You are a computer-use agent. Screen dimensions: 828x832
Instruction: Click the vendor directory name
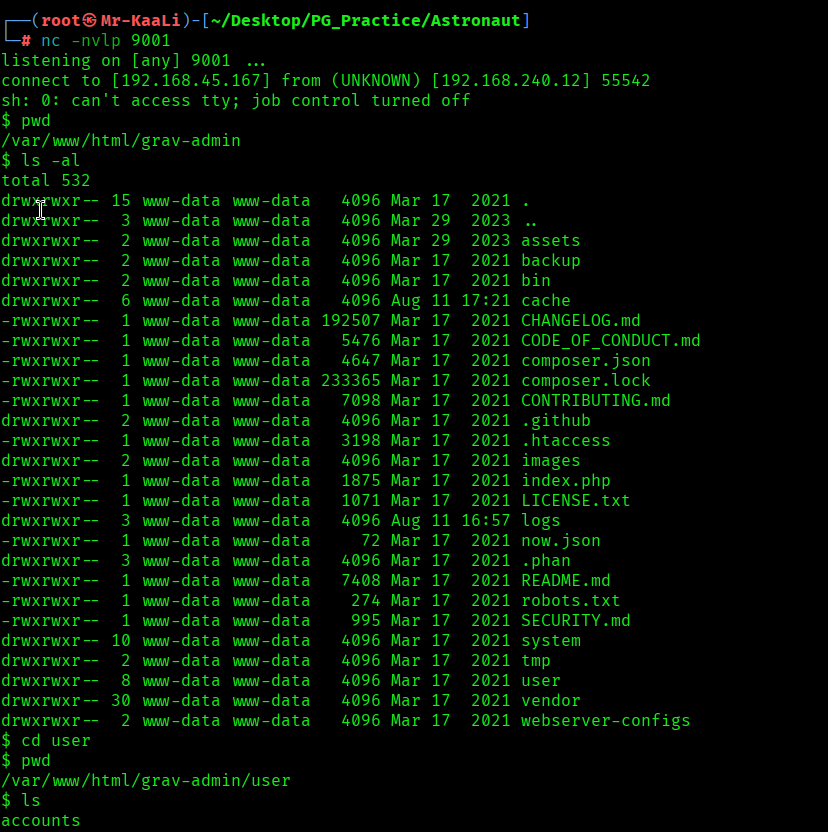(x=550, y=700)
